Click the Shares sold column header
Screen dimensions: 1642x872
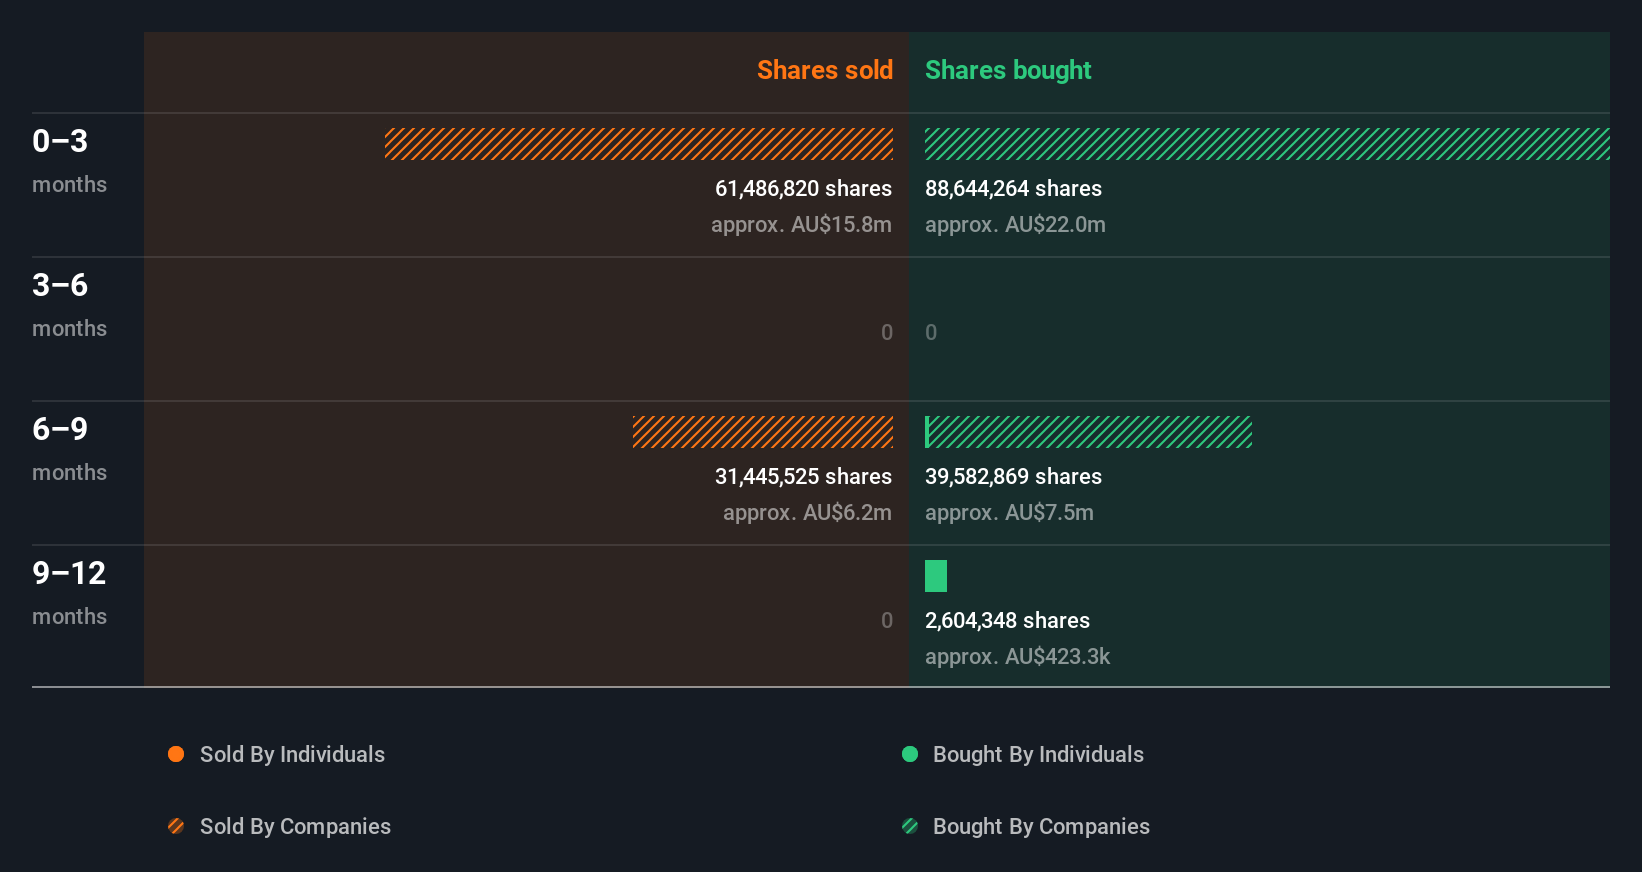[x=825, y=70]
